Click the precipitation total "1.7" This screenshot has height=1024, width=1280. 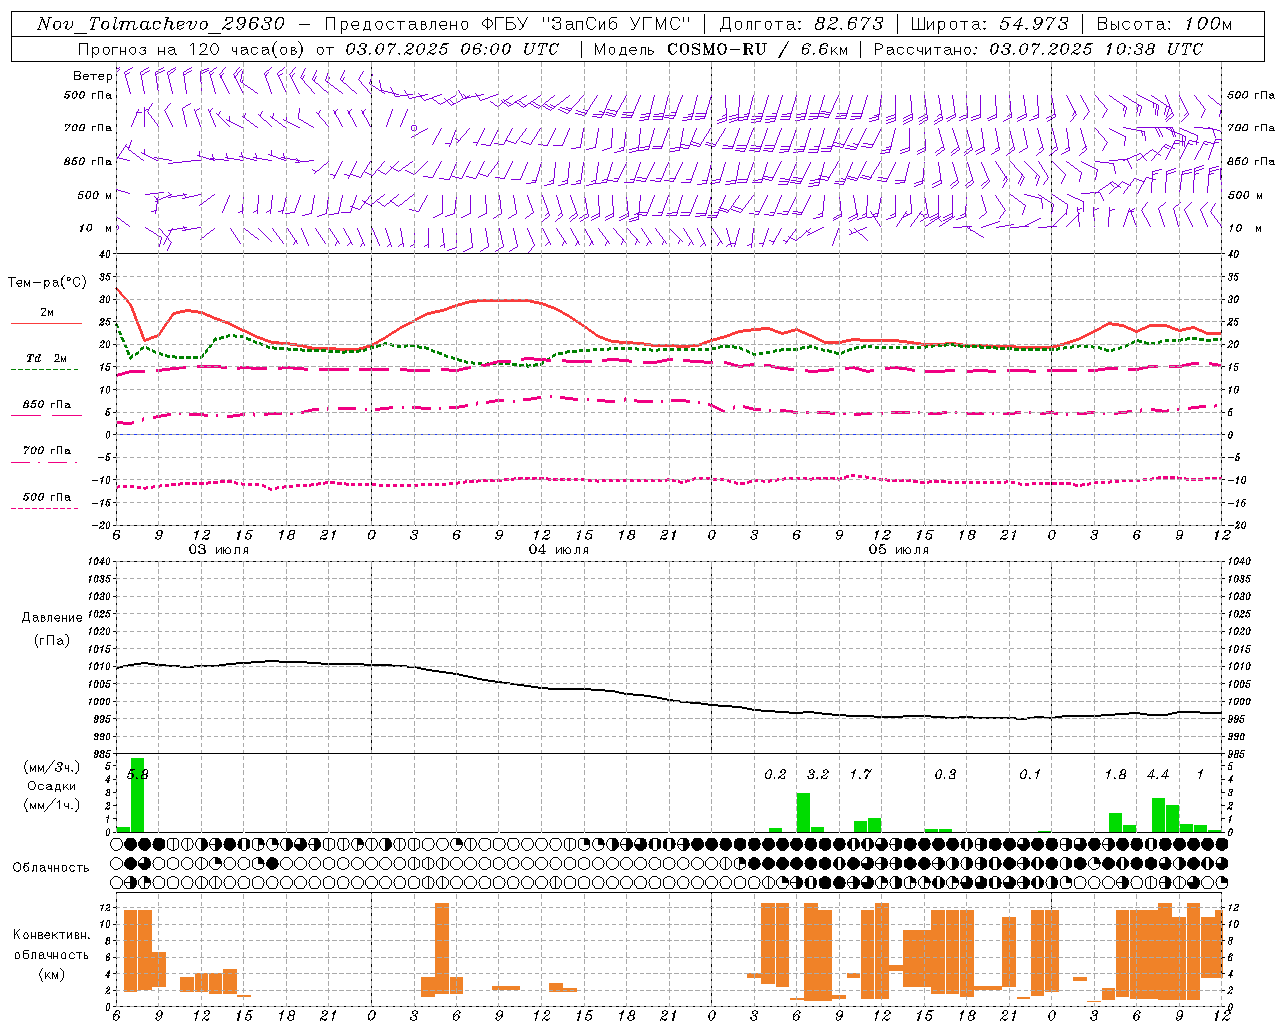click(x=860, y=774)
